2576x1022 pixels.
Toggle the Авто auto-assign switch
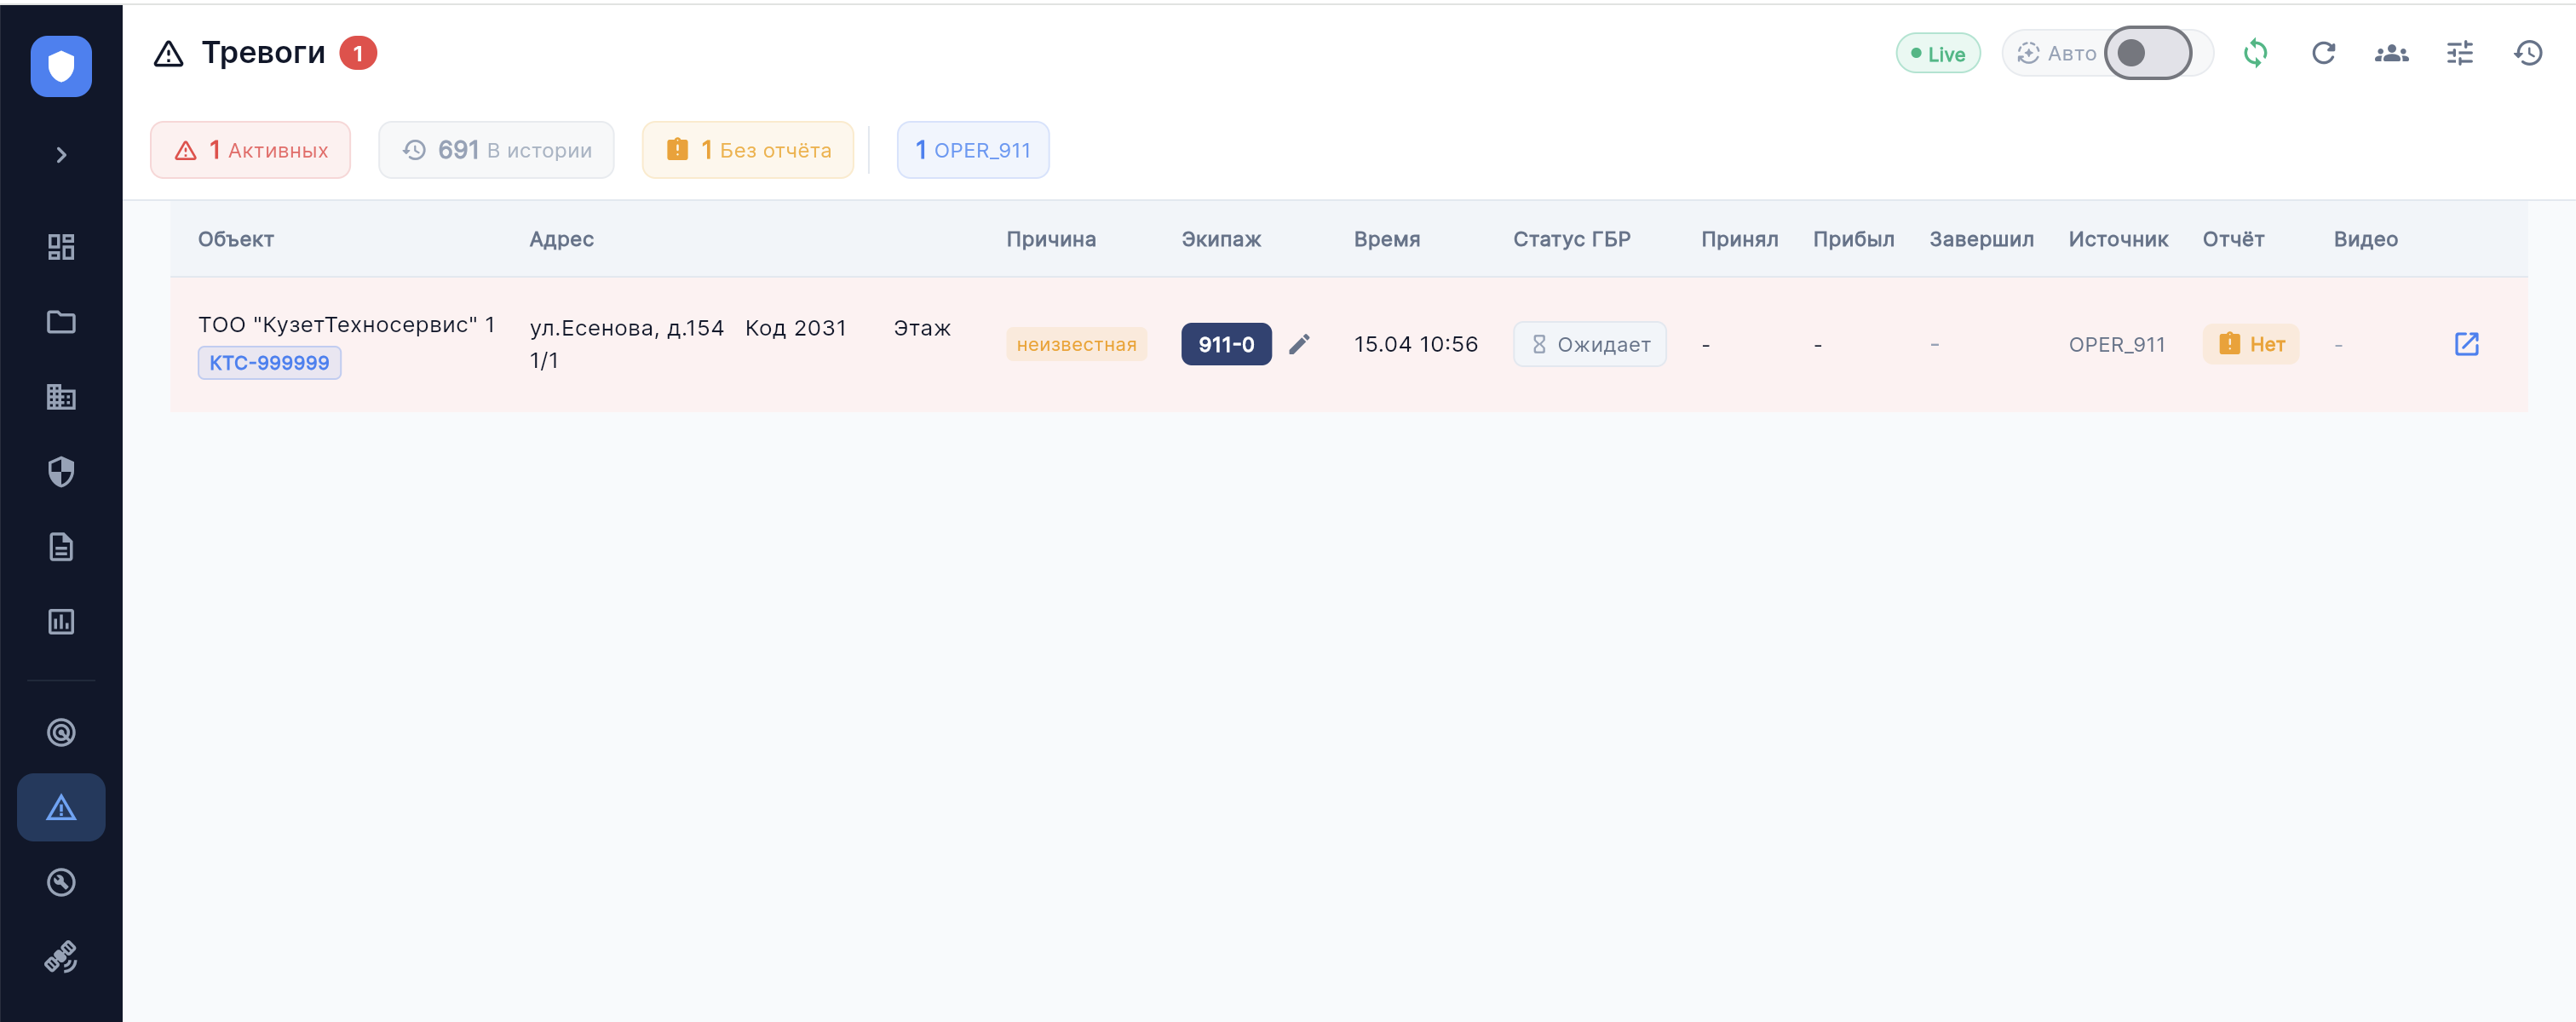(2147, 53)
